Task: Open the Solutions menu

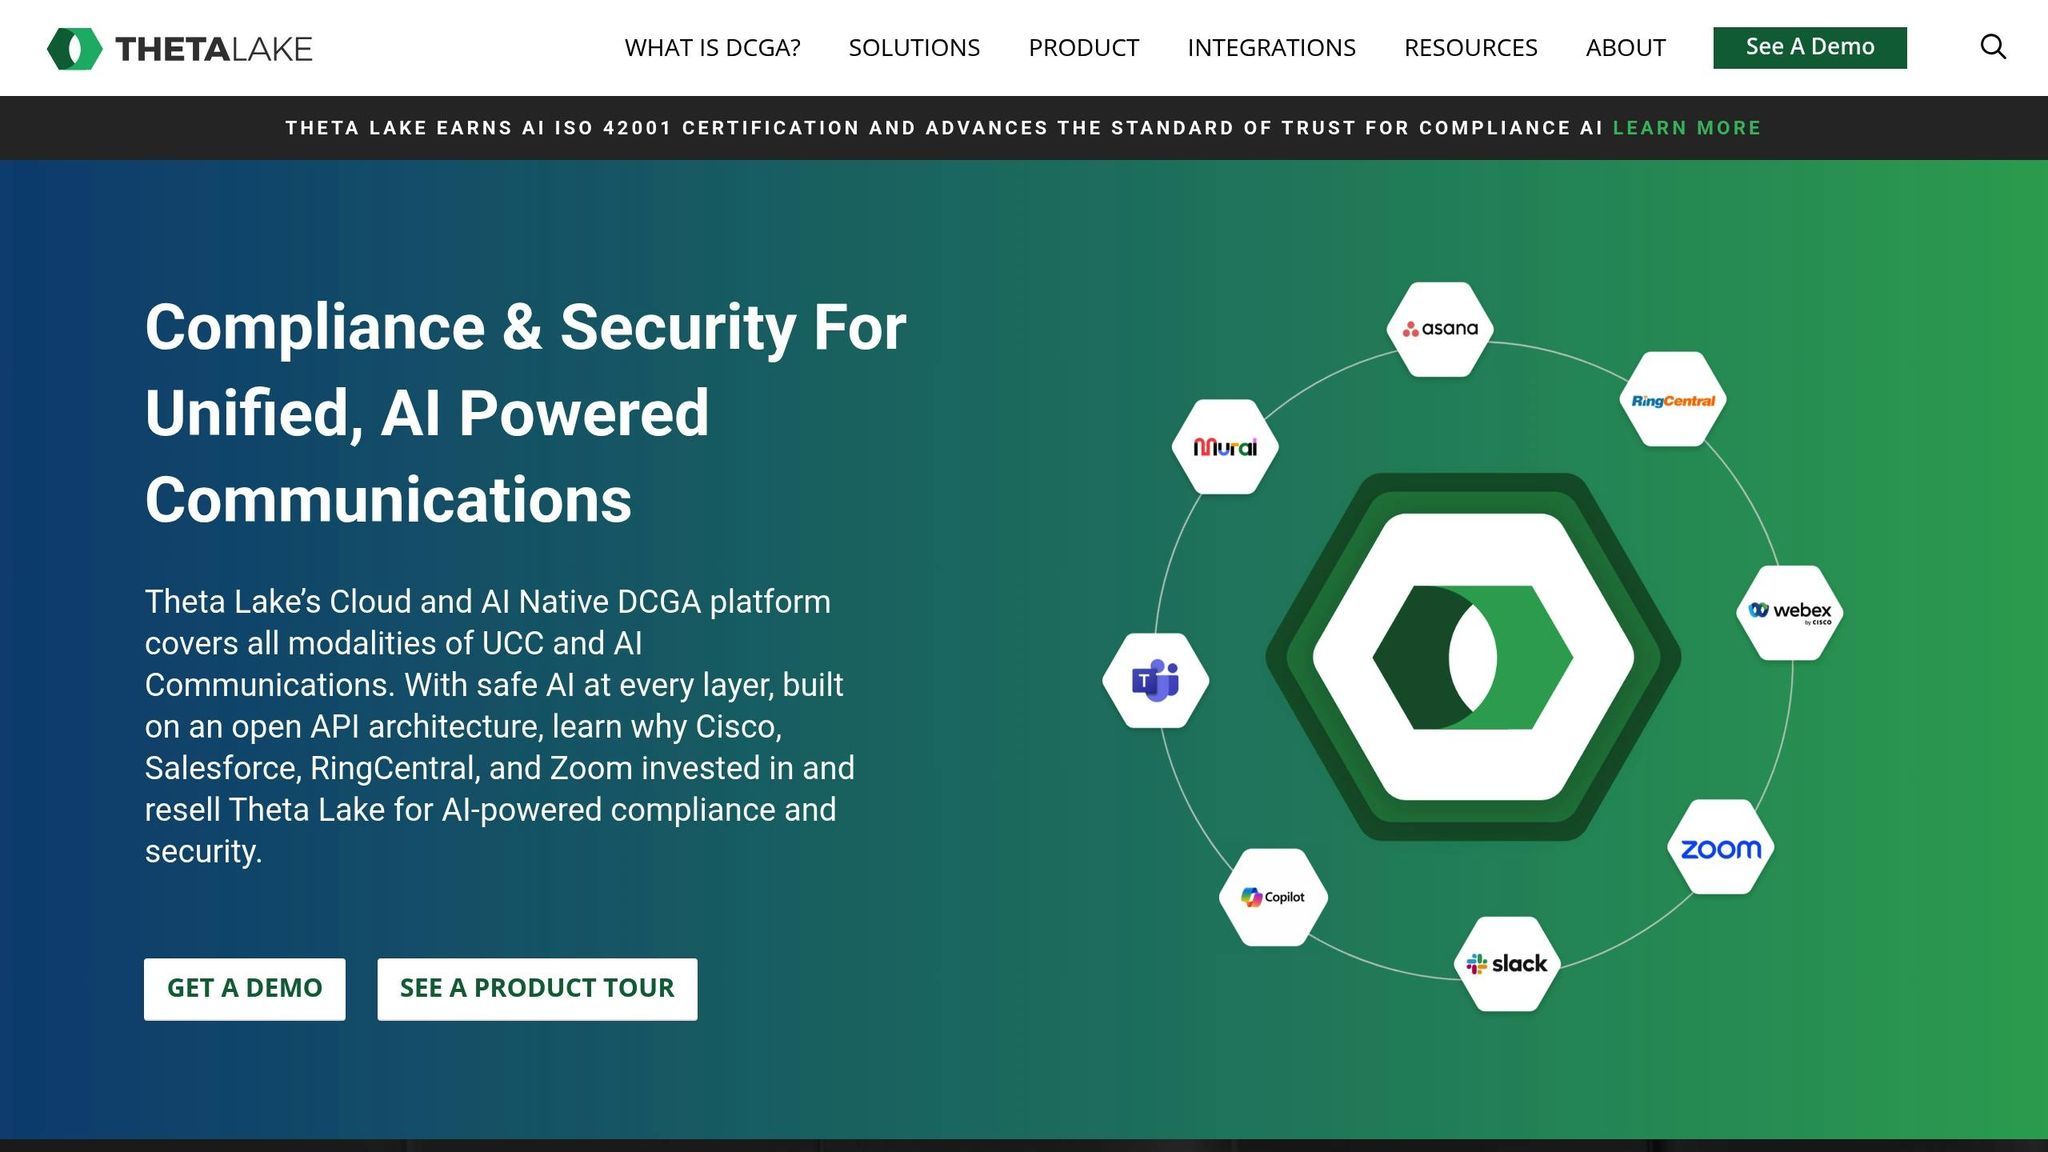Action: coord(914,48)
